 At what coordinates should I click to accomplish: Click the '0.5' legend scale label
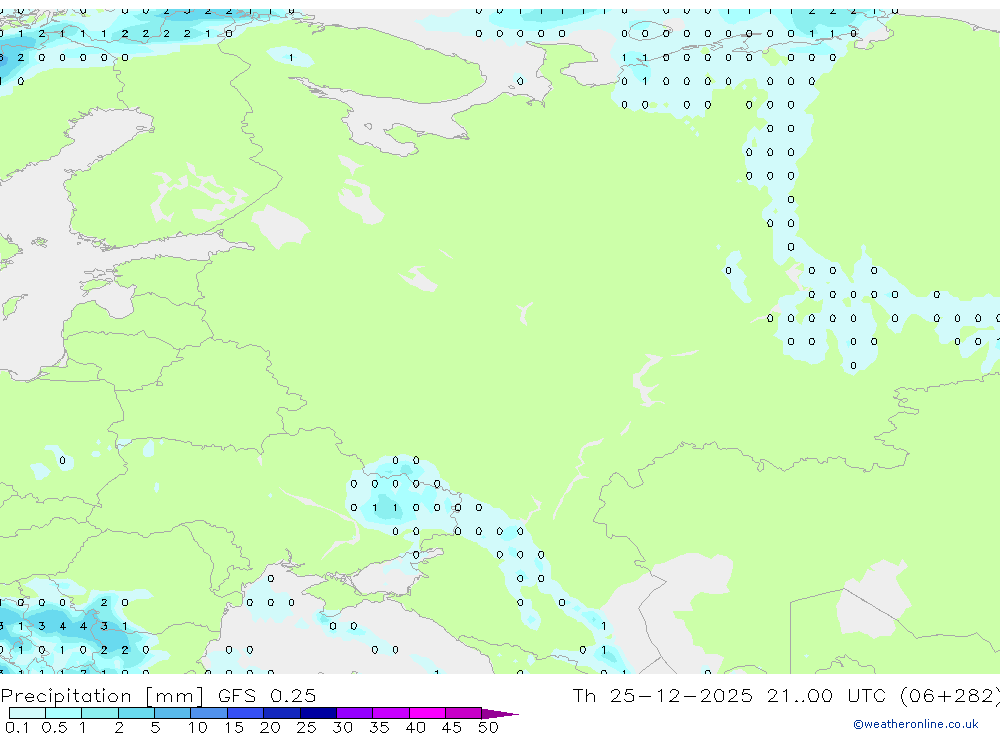click(x=54, y=727)
